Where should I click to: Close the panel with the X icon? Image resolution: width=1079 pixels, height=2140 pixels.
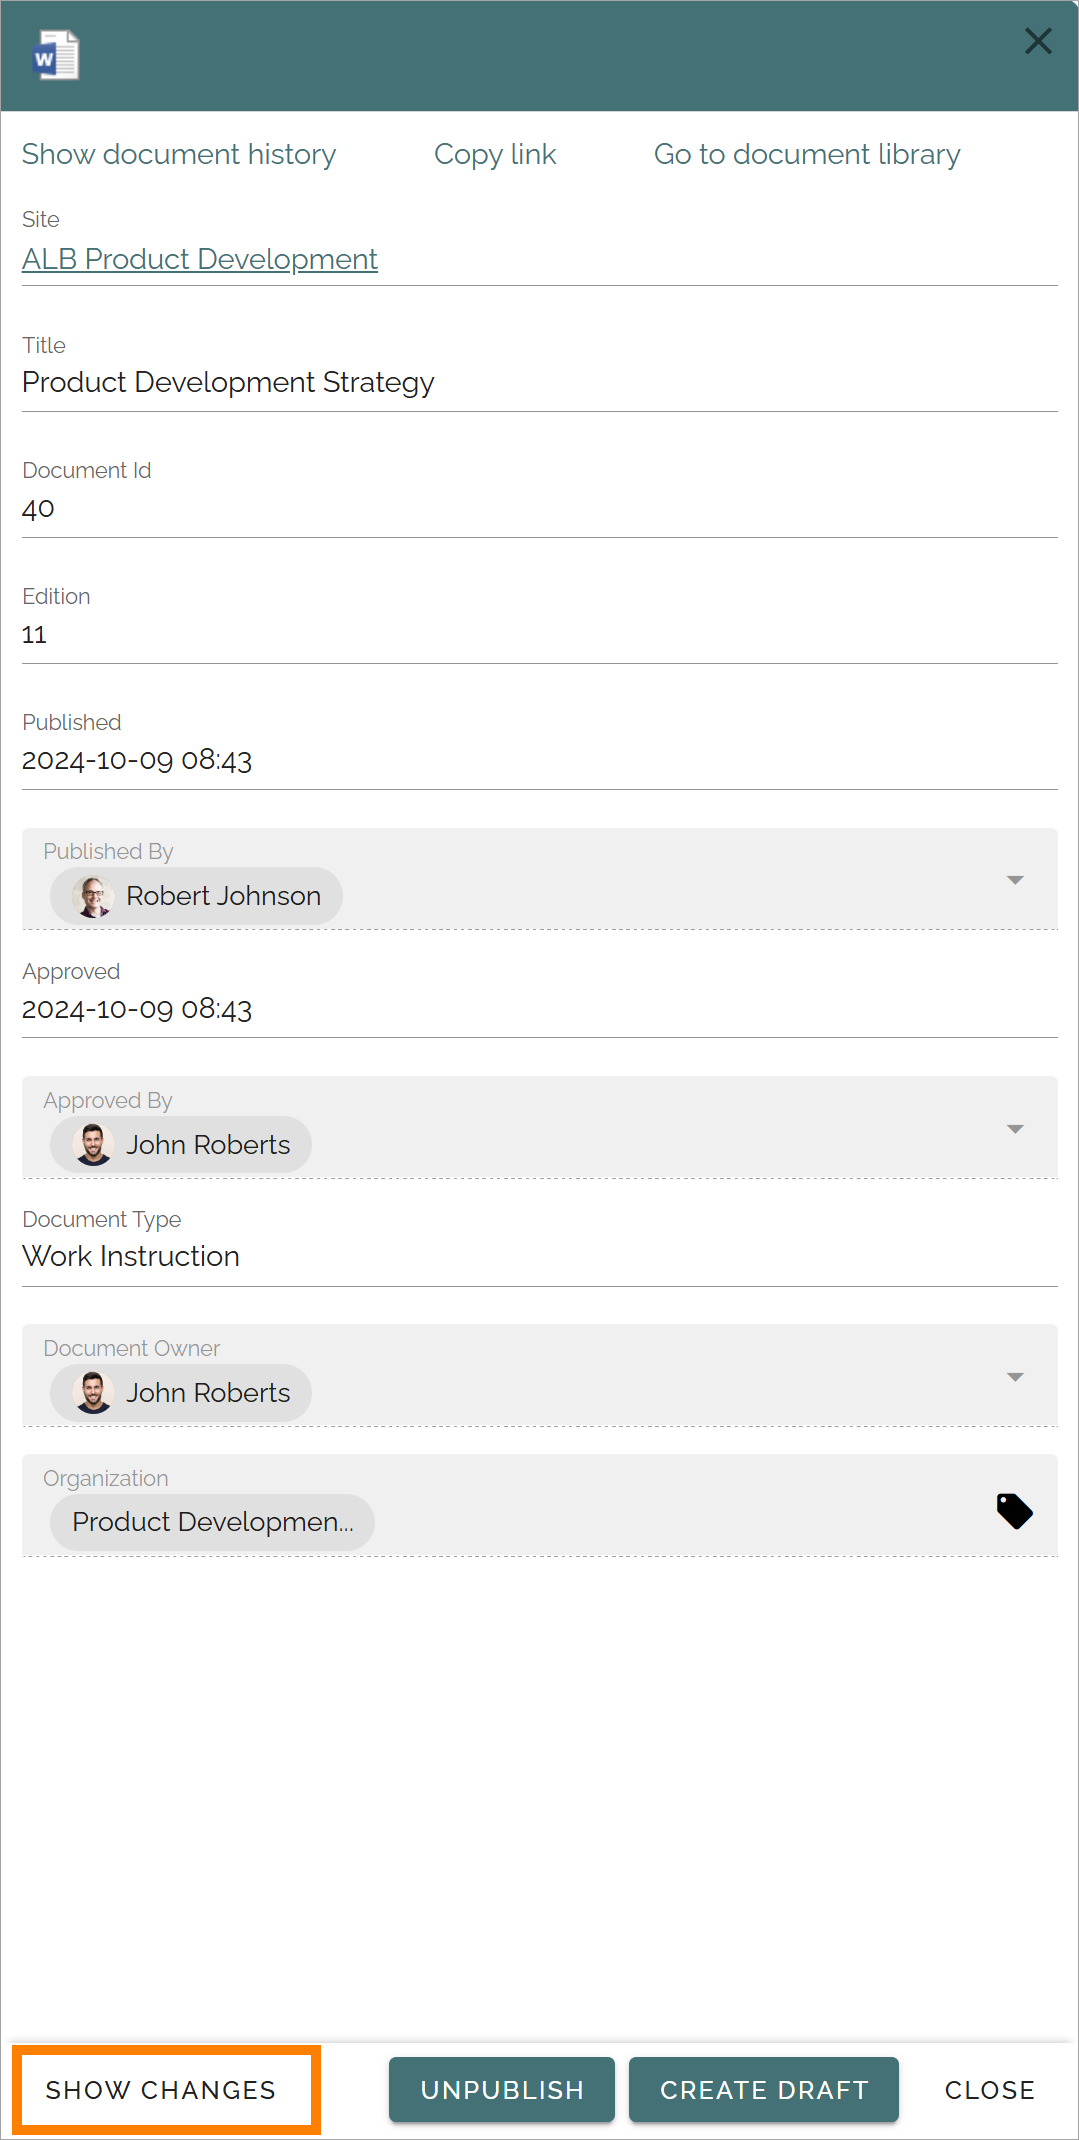pos(1038,41)
